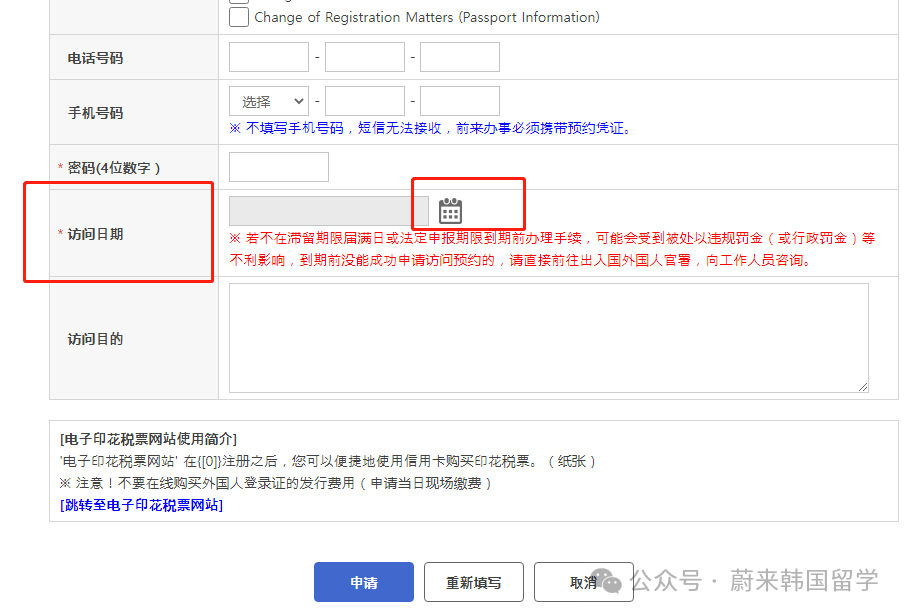
Task: Check the Change of Registration Matters checkbox
Action: pos(239,17)
